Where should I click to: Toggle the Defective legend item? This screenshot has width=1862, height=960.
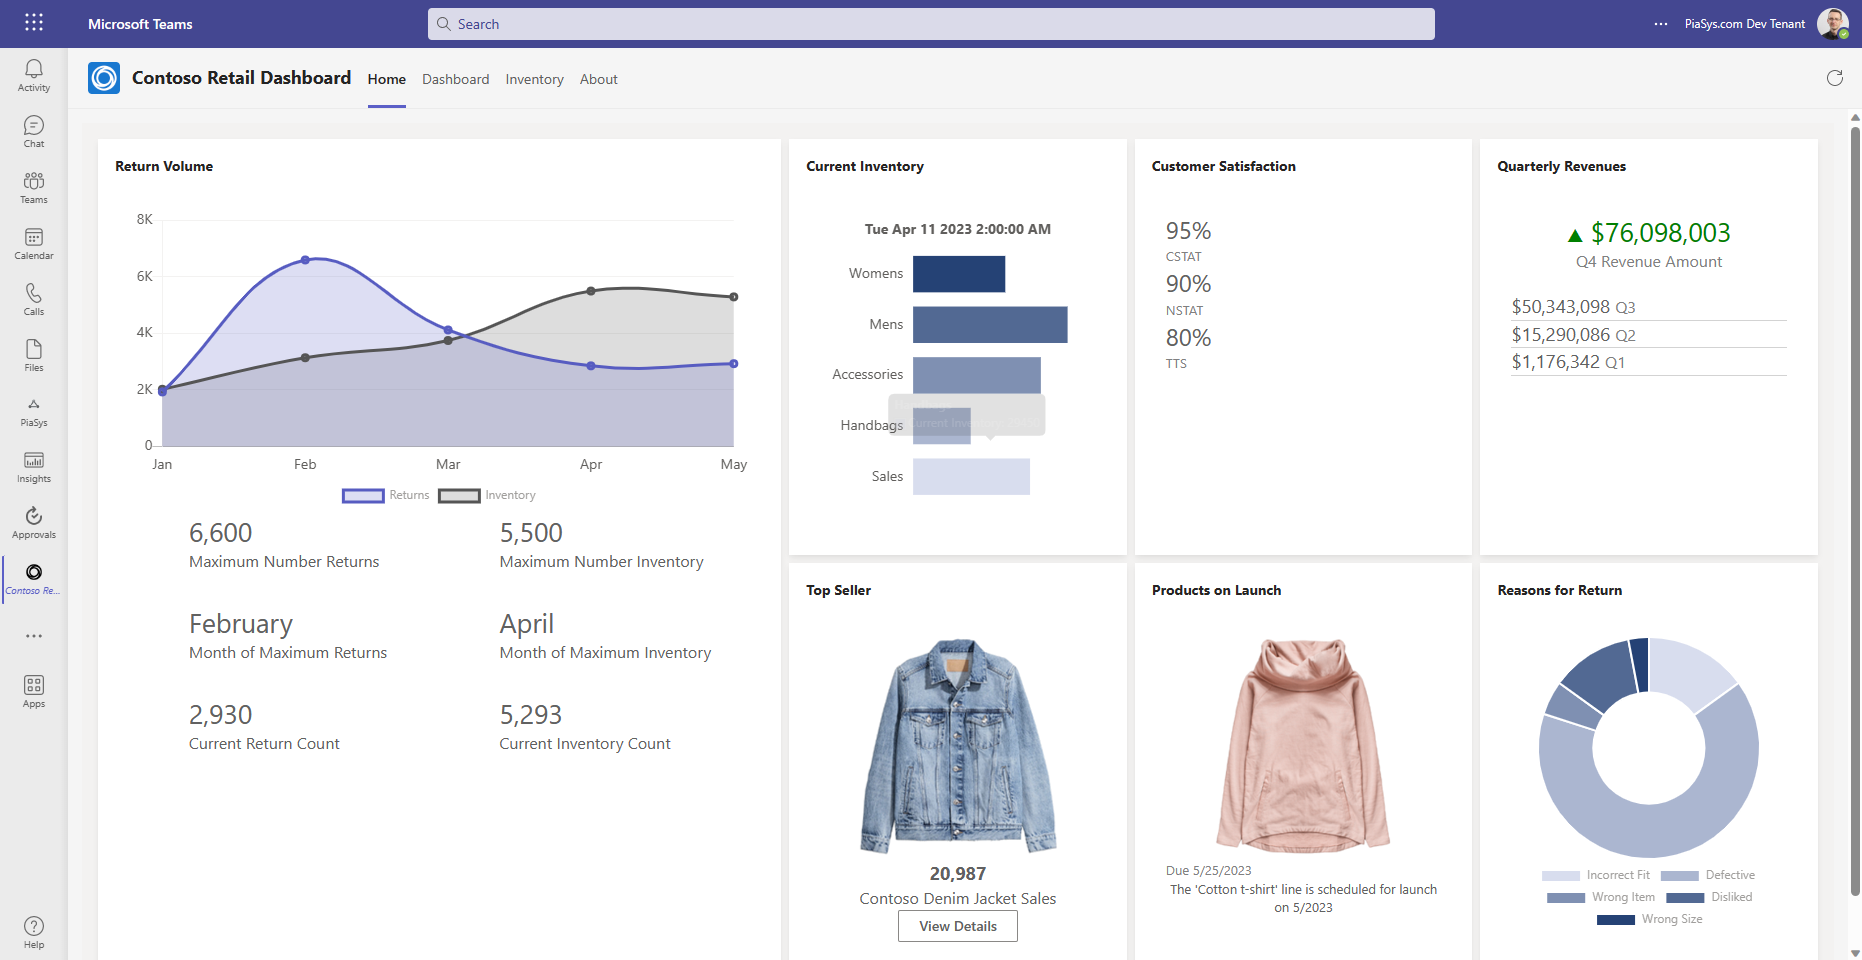(x=1708, y=875)
